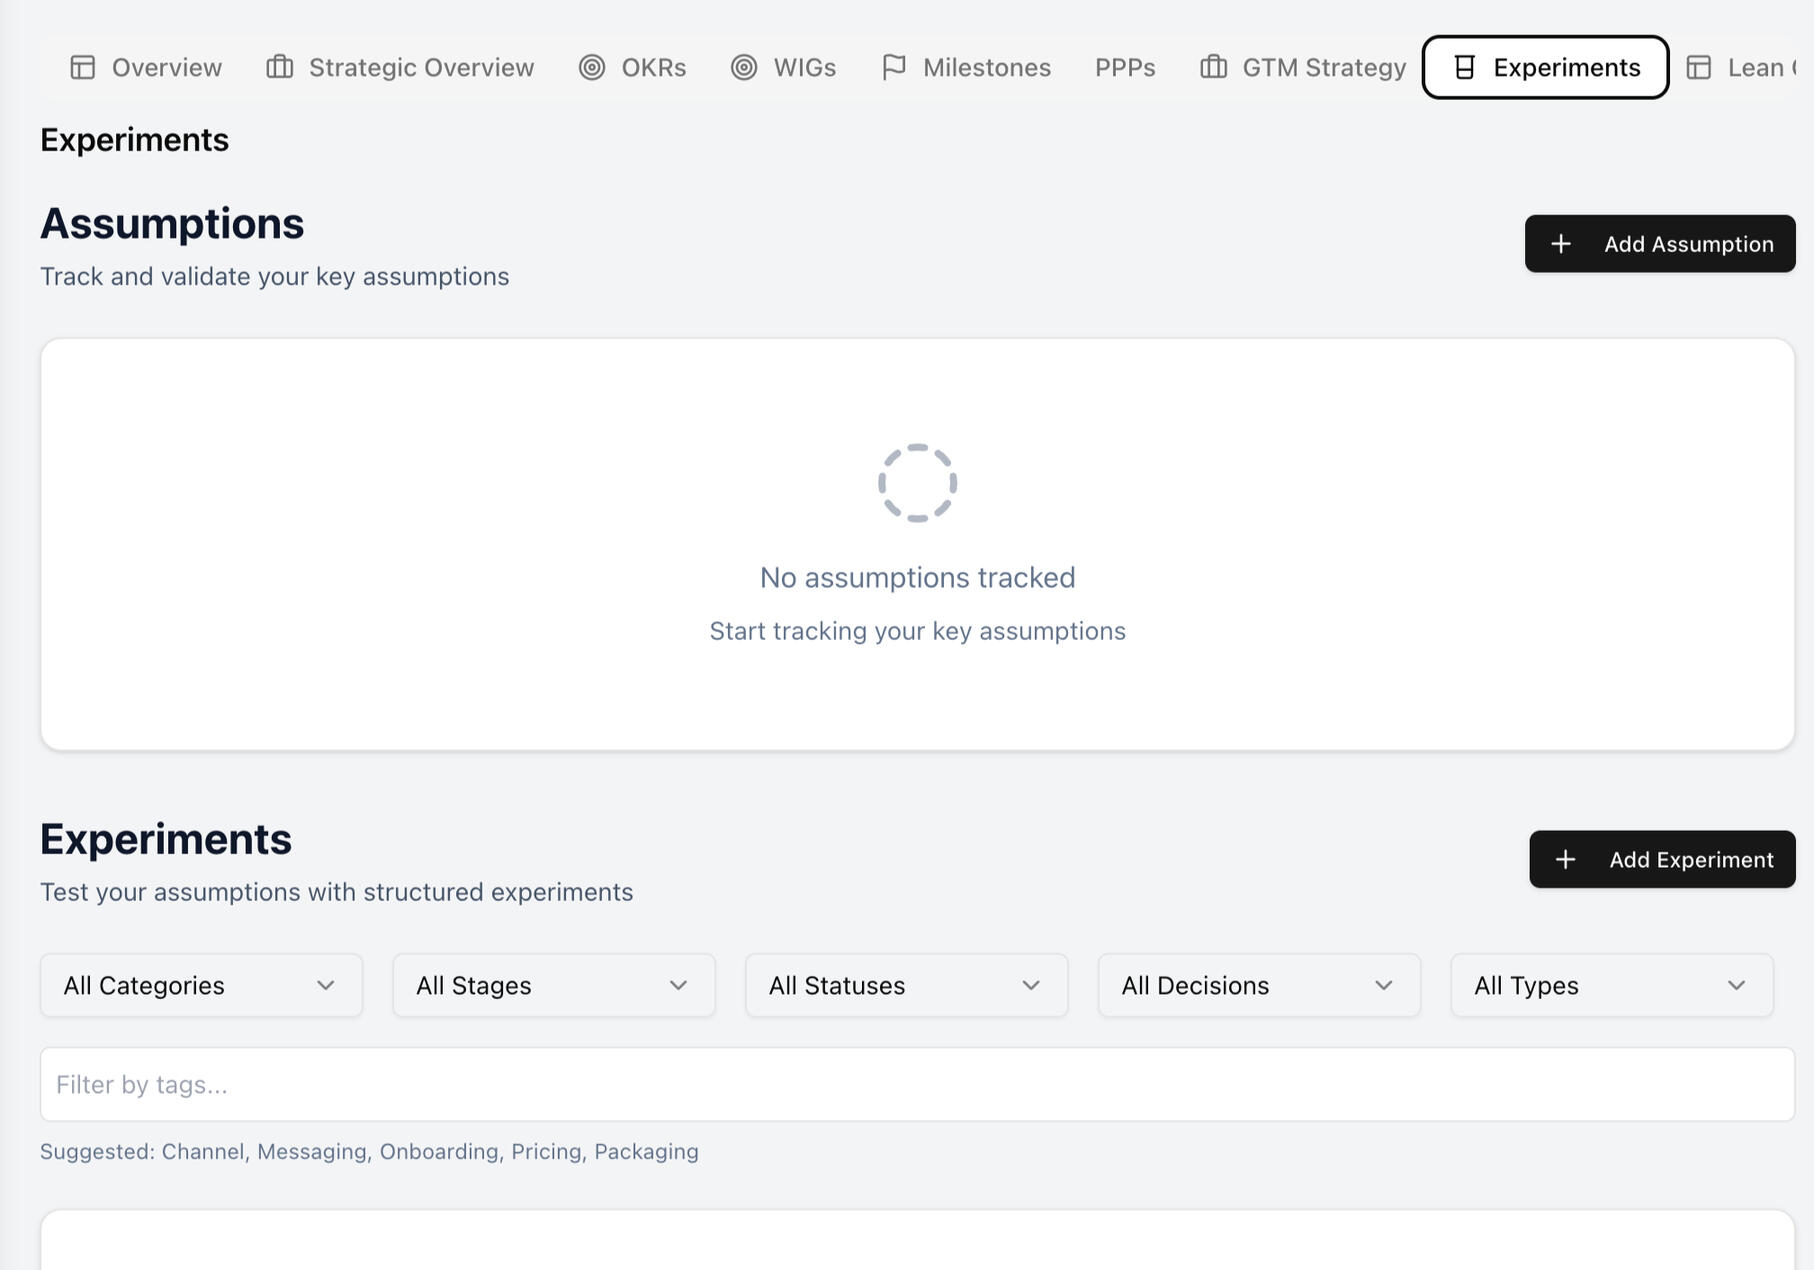
Task: Select the Onboarding suggested tag
Action: pyautogui.click(x=441, y=1151)
